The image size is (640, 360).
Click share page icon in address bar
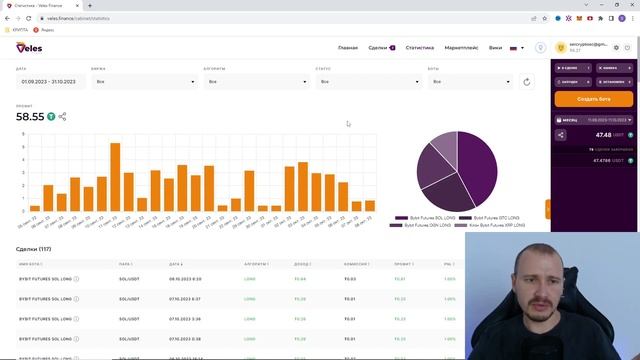534,18
